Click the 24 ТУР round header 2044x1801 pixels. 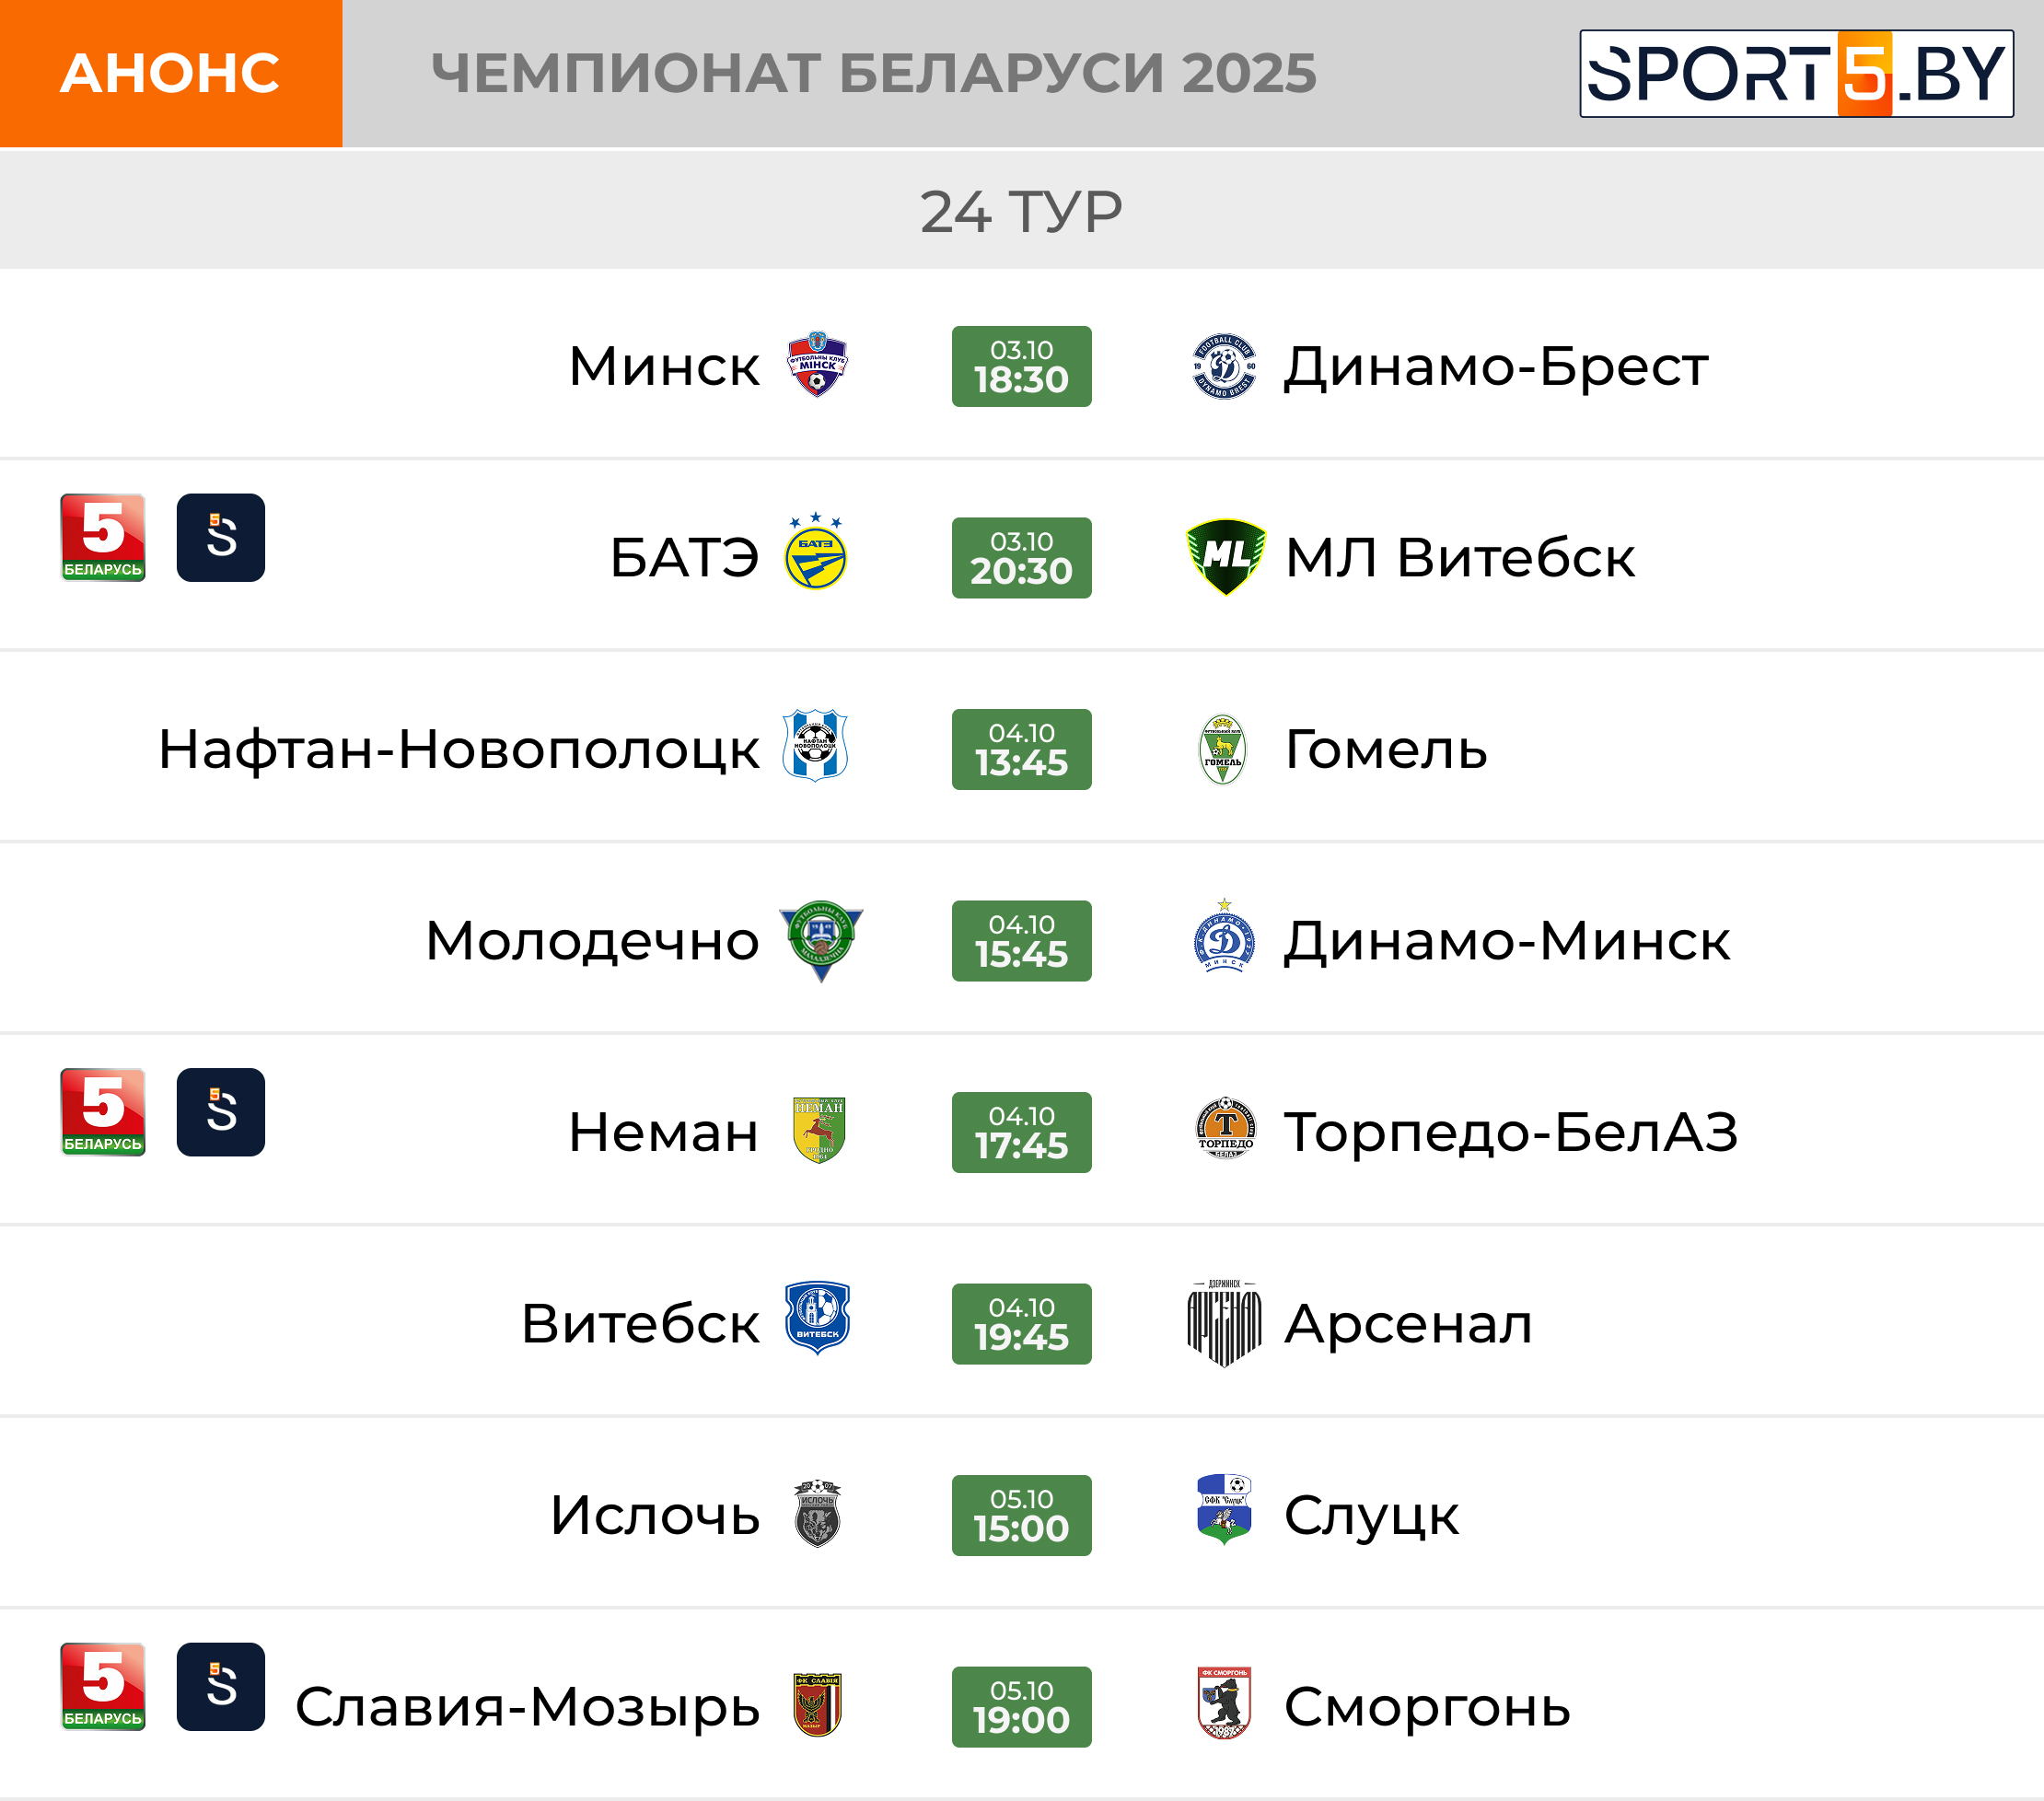pos(1021,212)
